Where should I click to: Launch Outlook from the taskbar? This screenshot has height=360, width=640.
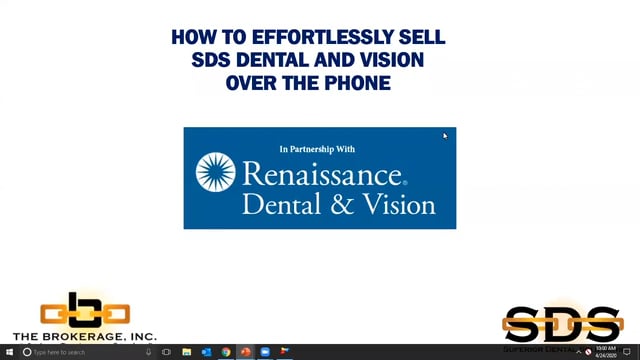point(206,352)
